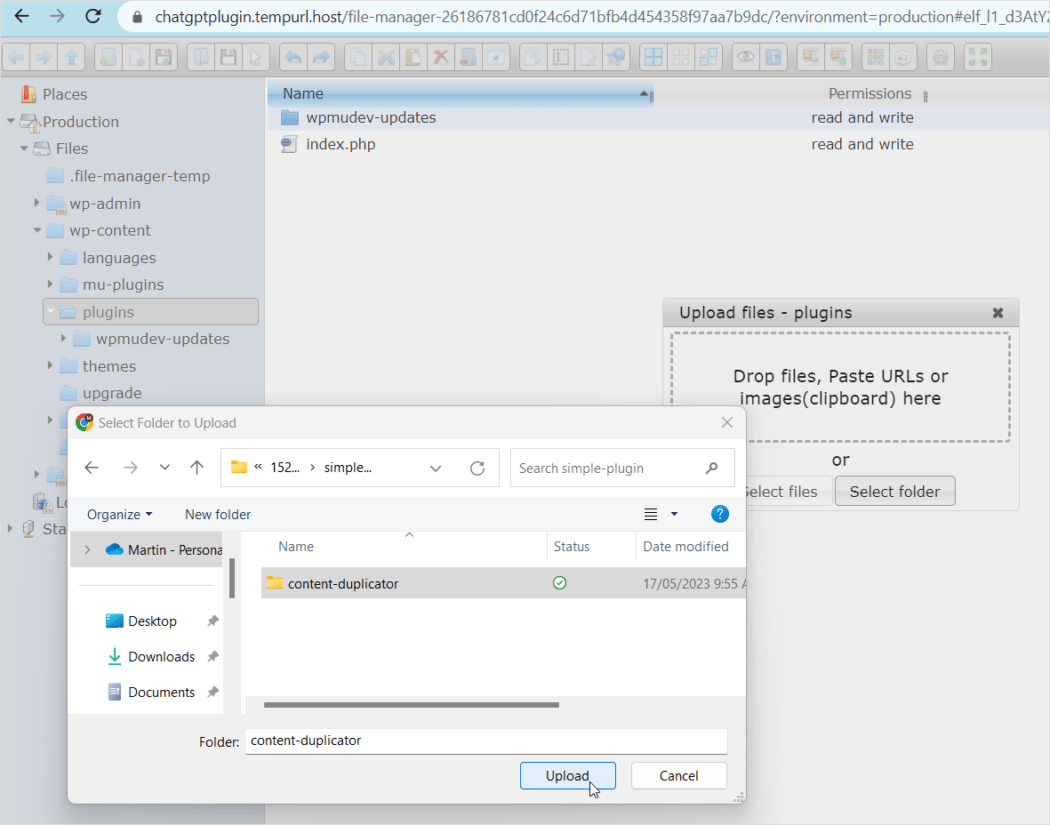Screen dimensions: 1050x825
Task: Cut the selected file with the scissors icon
Action: [x=385, y=57]
